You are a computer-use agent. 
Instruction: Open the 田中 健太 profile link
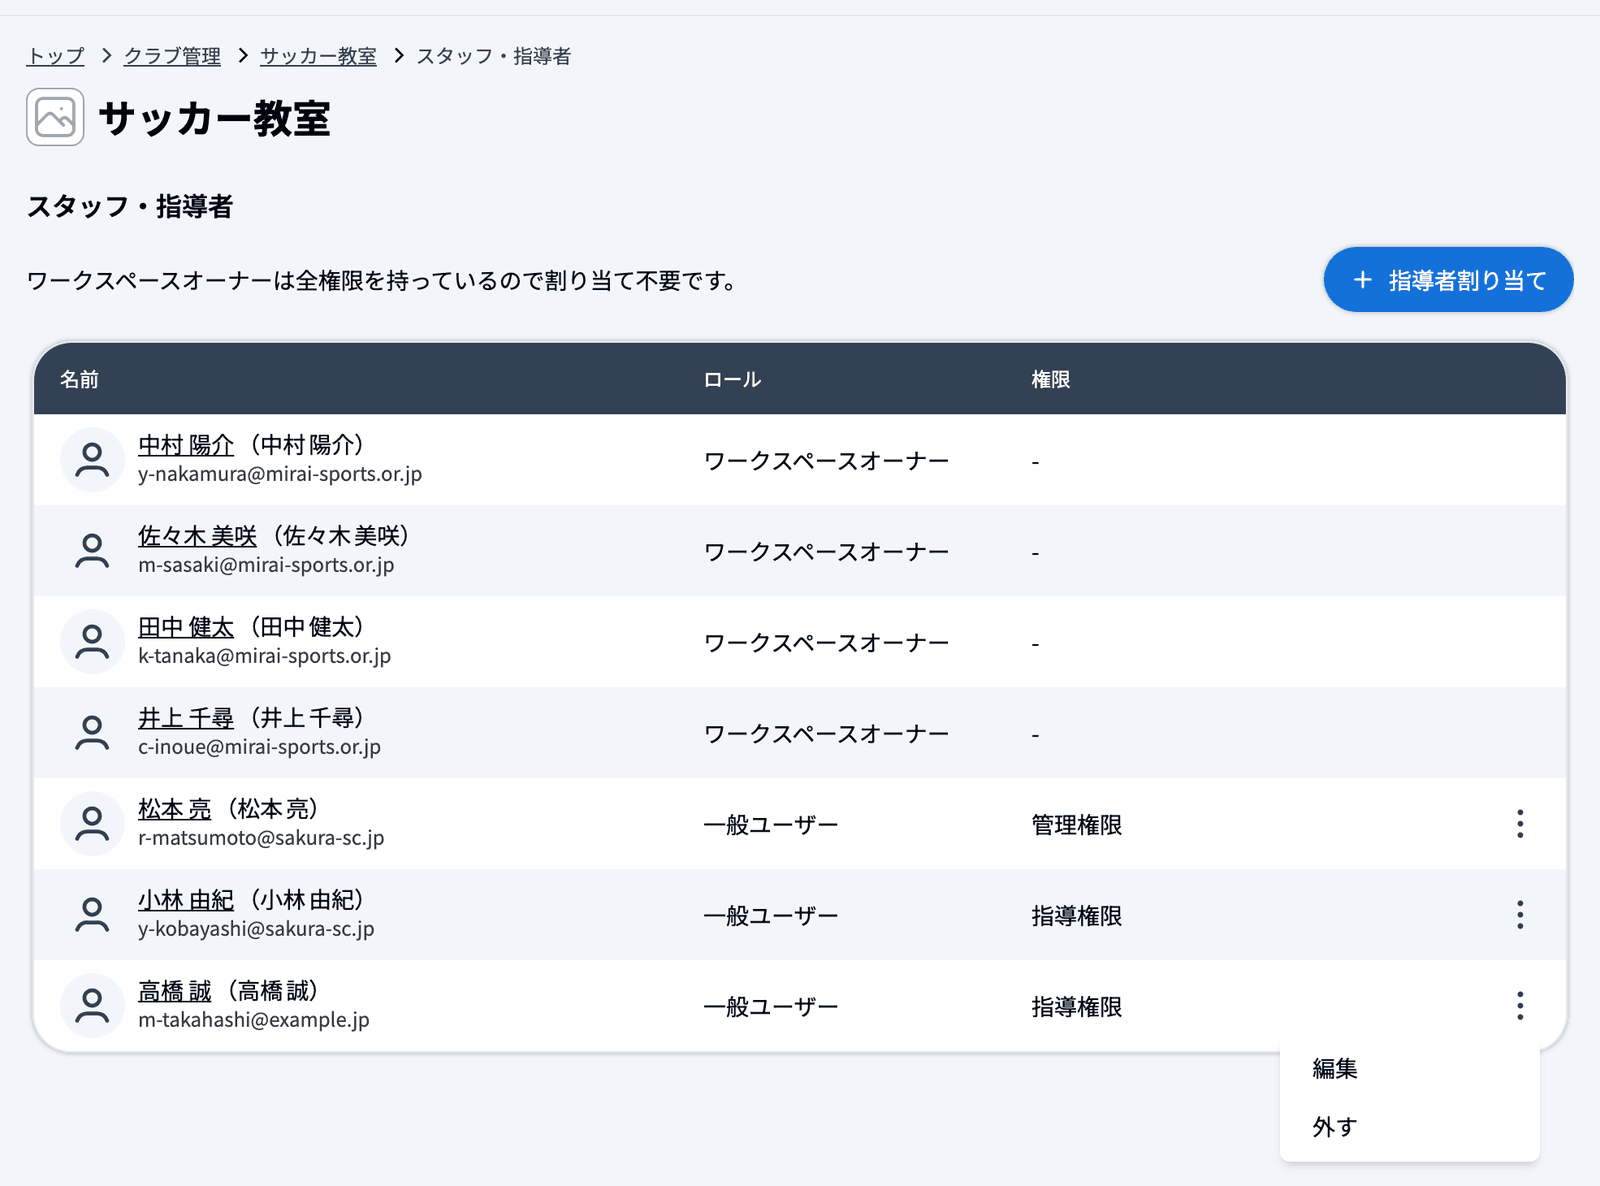[186, 627]
